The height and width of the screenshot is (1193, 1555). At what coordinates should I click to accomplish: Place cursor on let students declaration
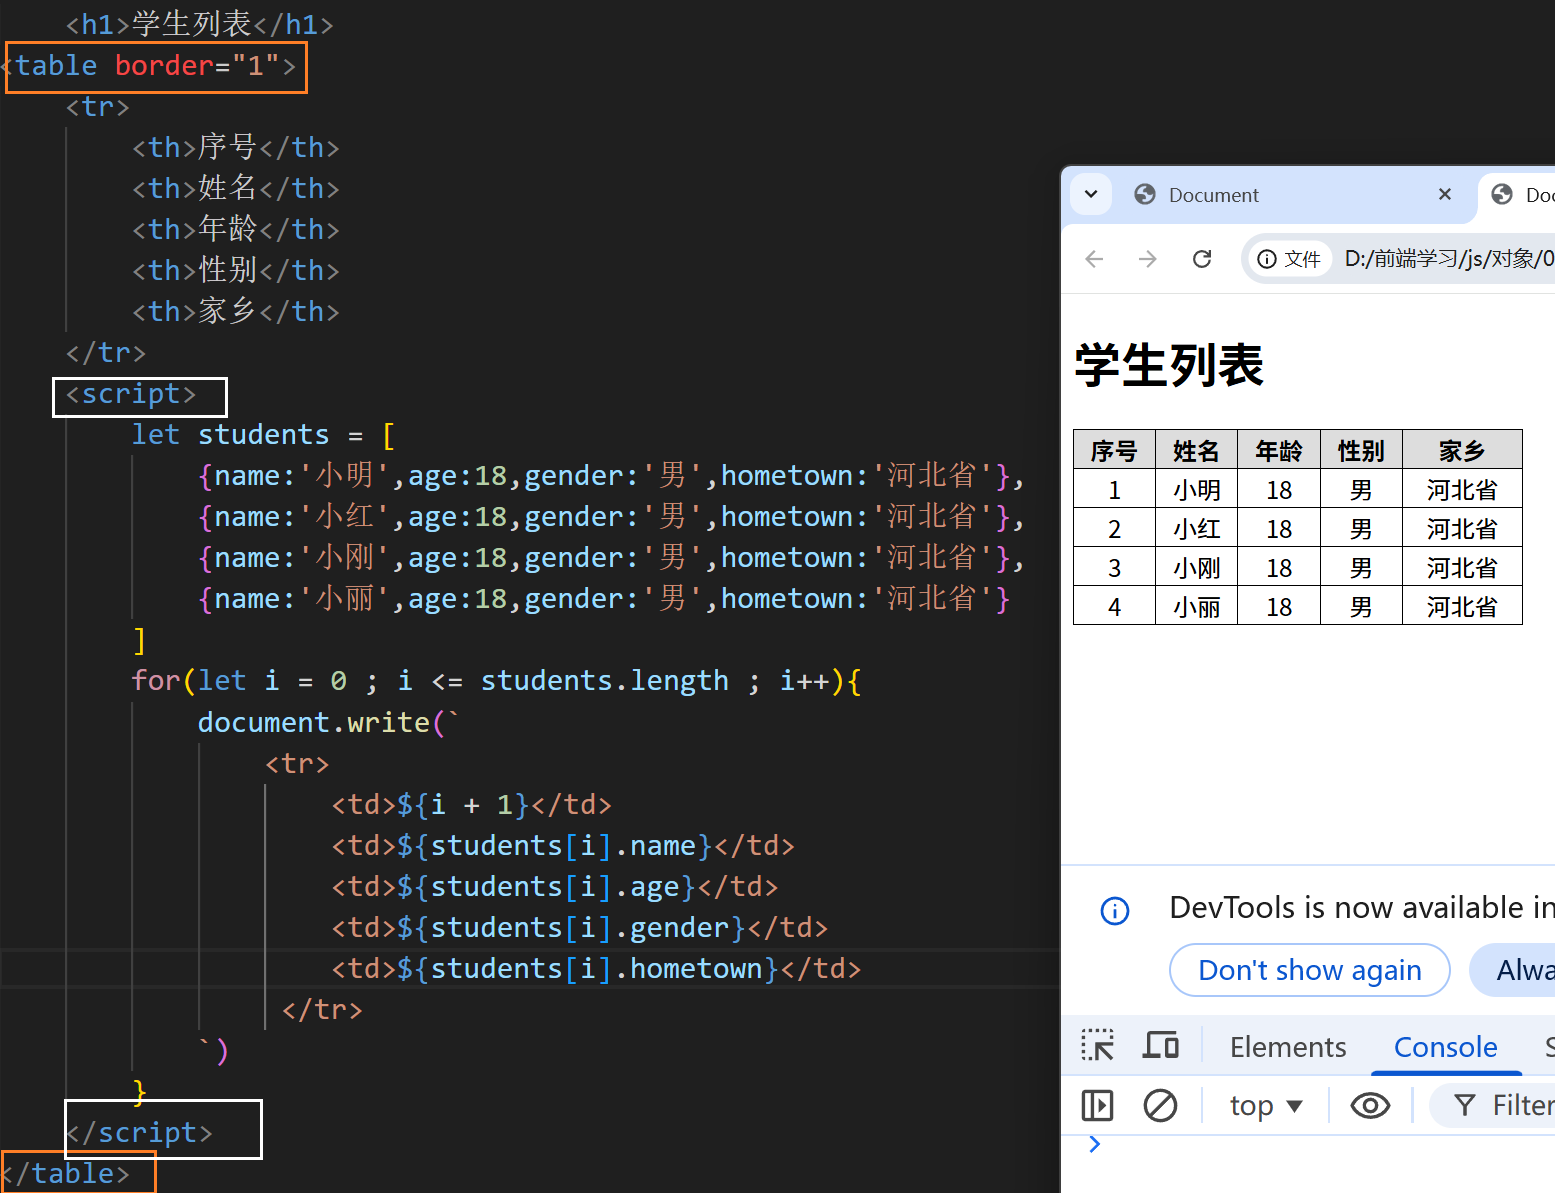[x=264, y=435]
